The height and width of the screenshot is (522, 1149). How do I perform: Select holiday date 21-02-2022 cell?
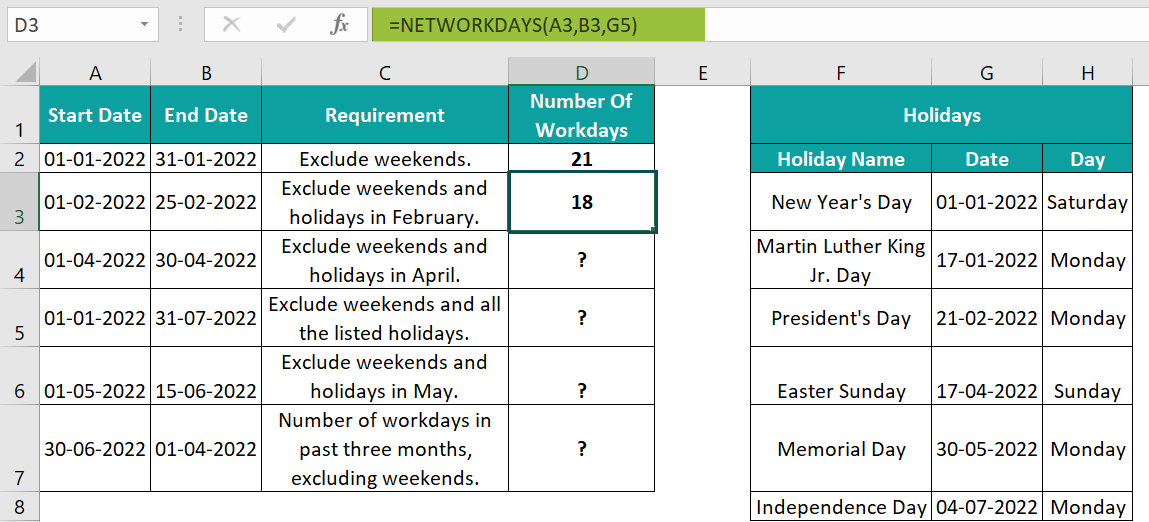tap(987, 317)
